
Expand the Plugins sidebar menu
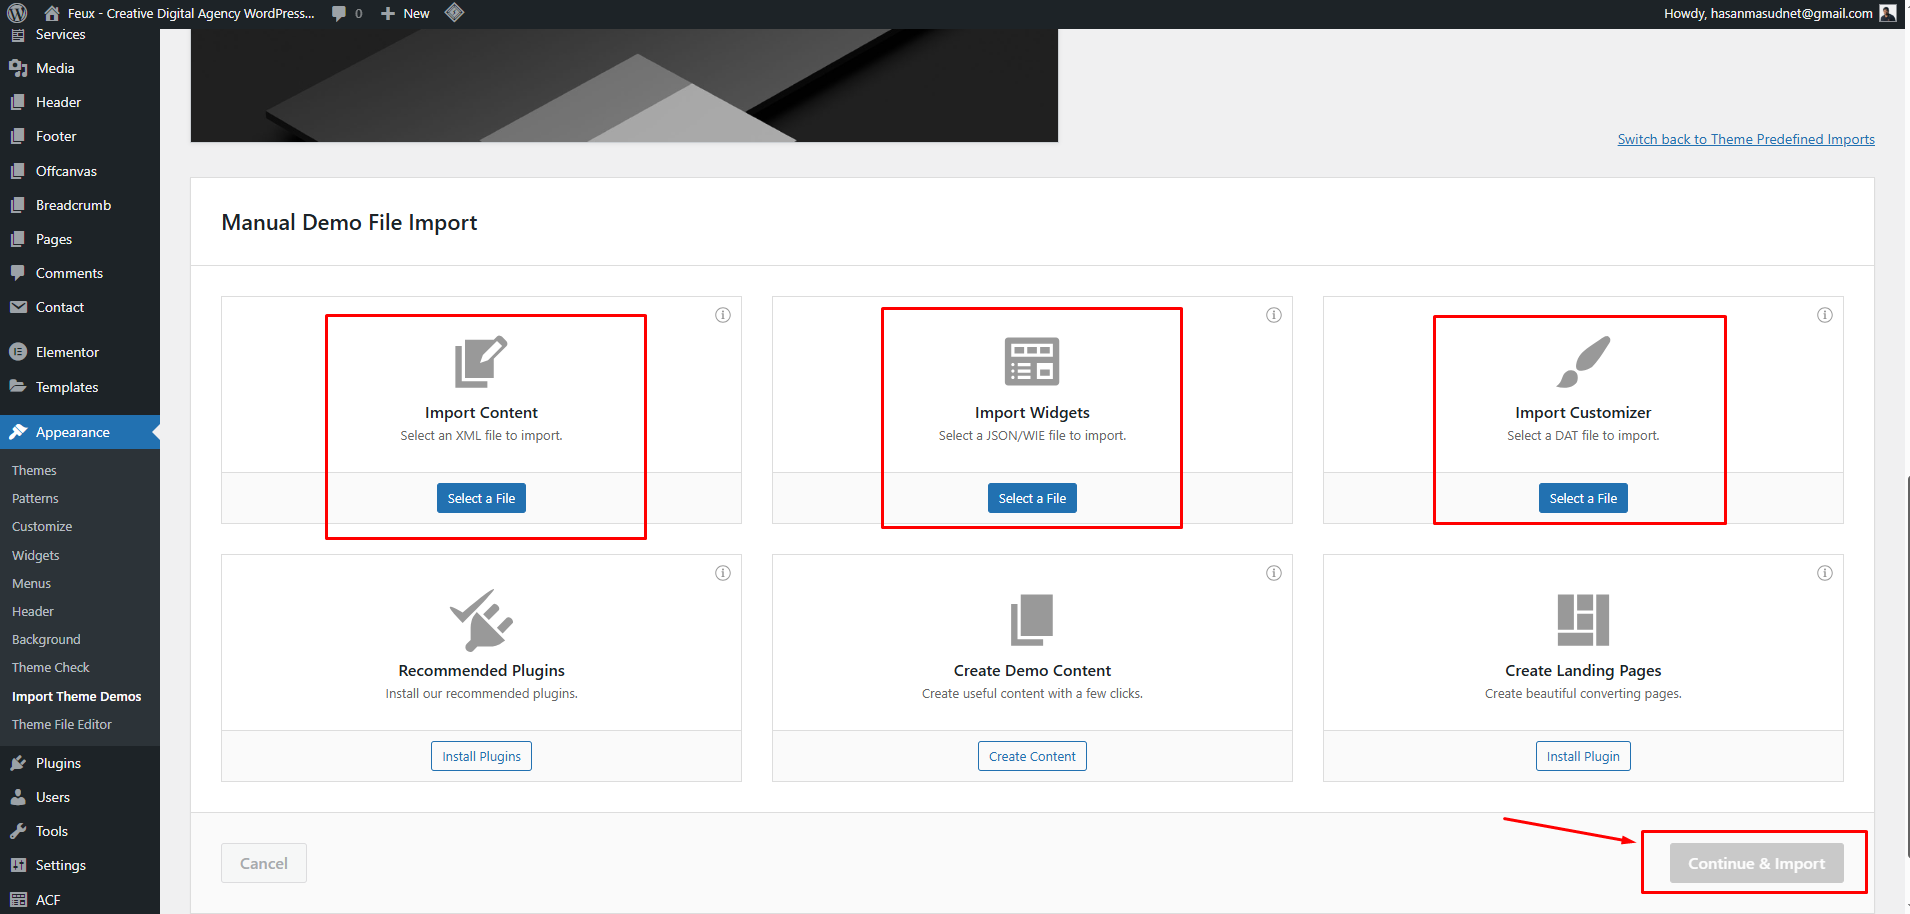pos(58,763)
